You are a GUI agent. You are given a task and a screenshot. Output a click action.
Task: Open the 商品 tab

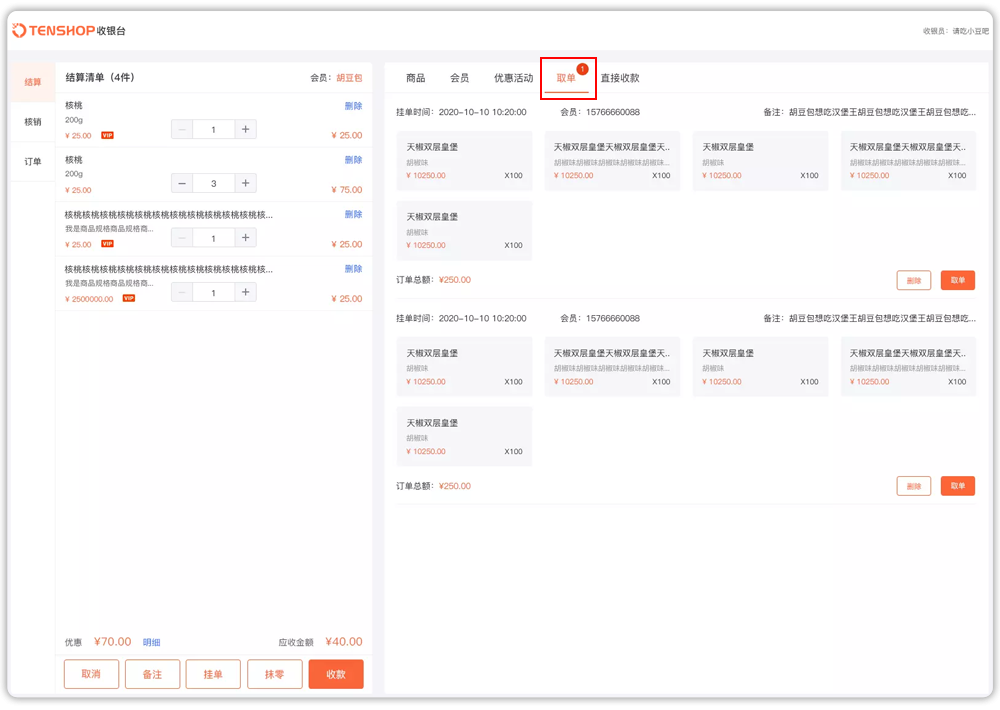415,78
